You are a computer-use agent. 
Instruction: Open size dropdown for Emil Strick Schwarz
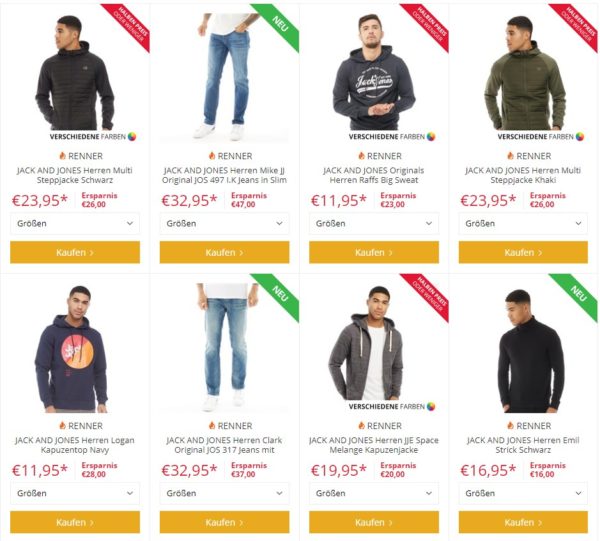pos(523,494)
